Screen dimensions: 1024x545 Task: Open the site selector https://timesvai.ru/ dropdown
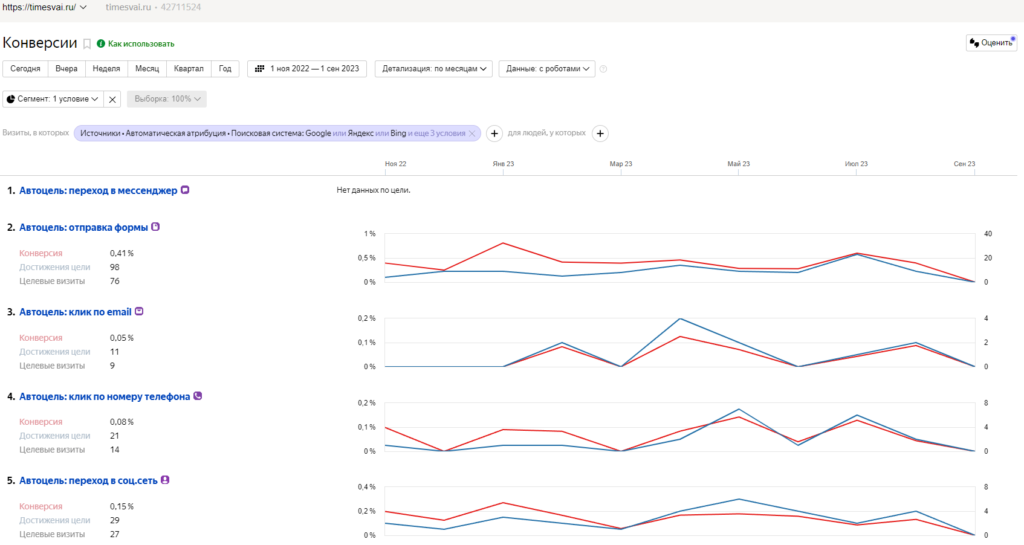[x=44, y=7]
